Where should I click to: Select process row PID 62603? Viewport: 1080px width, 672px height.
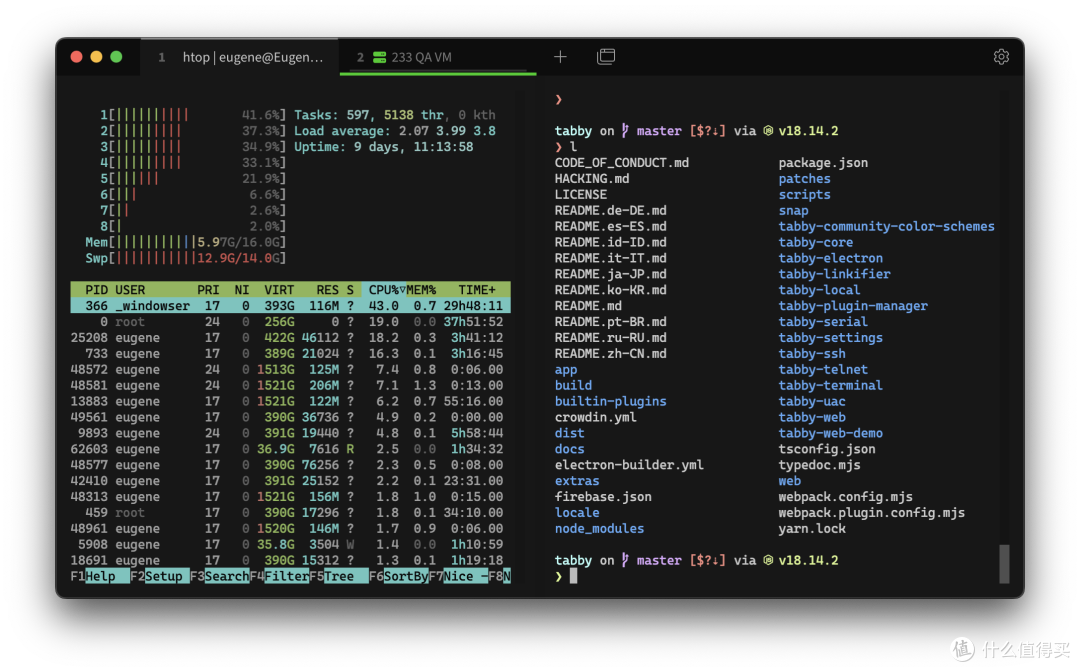tap(290, 449)
